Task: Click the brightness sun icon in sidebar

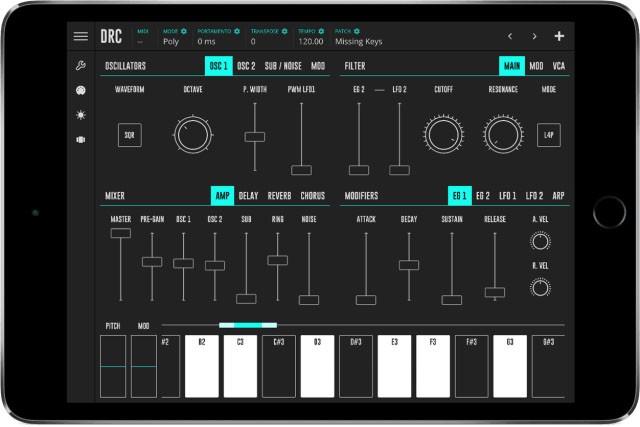Action: pos(81,114)
